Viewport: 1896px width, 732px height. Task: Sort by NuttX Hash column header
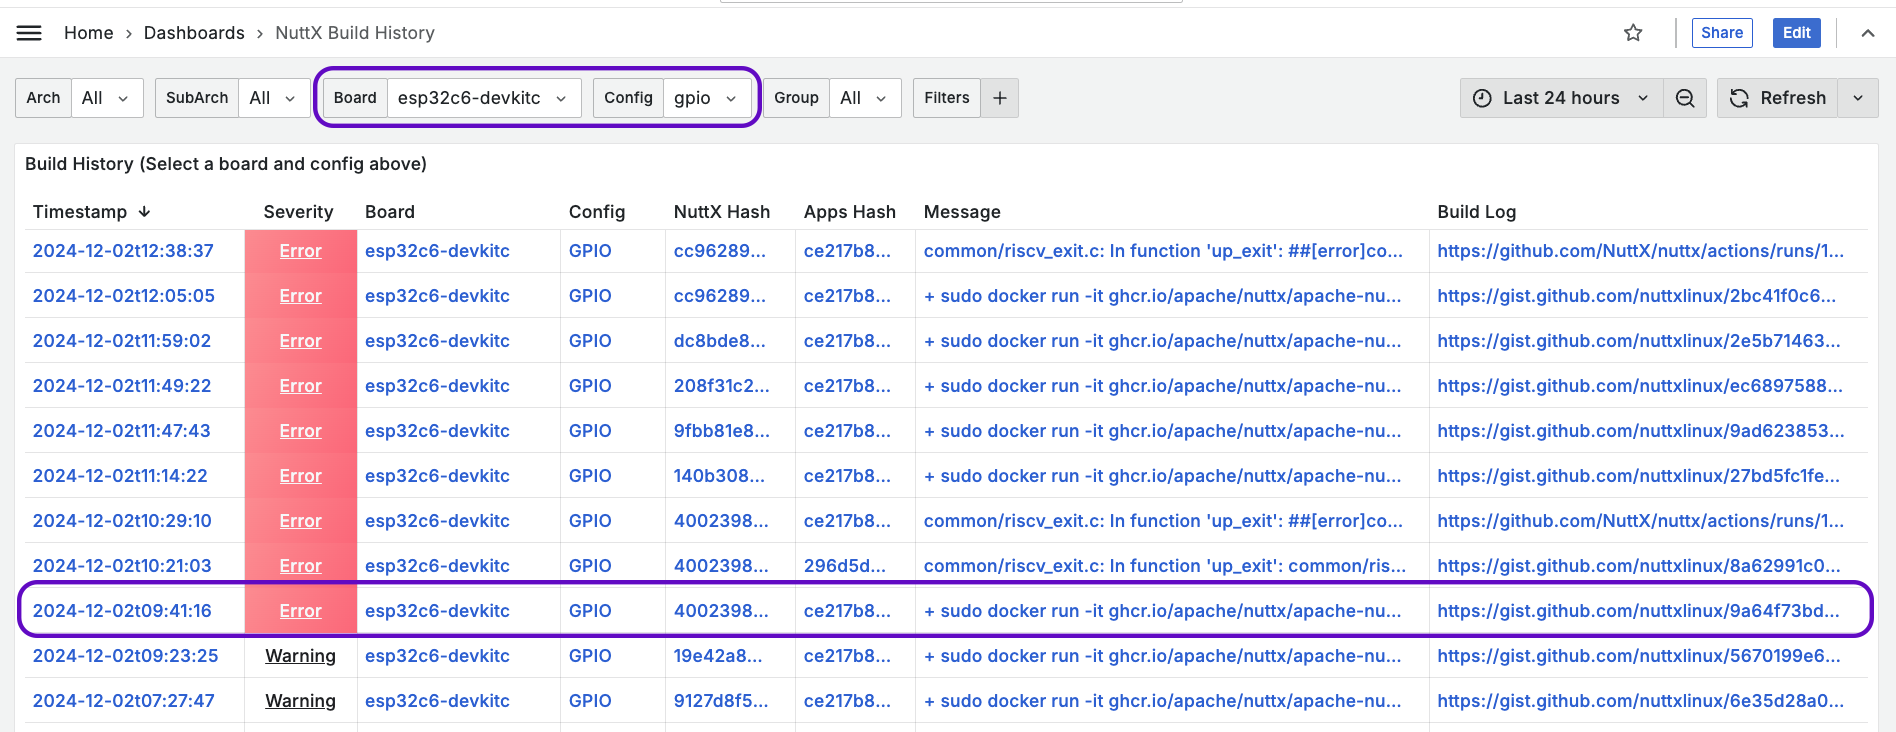(722, 212)
